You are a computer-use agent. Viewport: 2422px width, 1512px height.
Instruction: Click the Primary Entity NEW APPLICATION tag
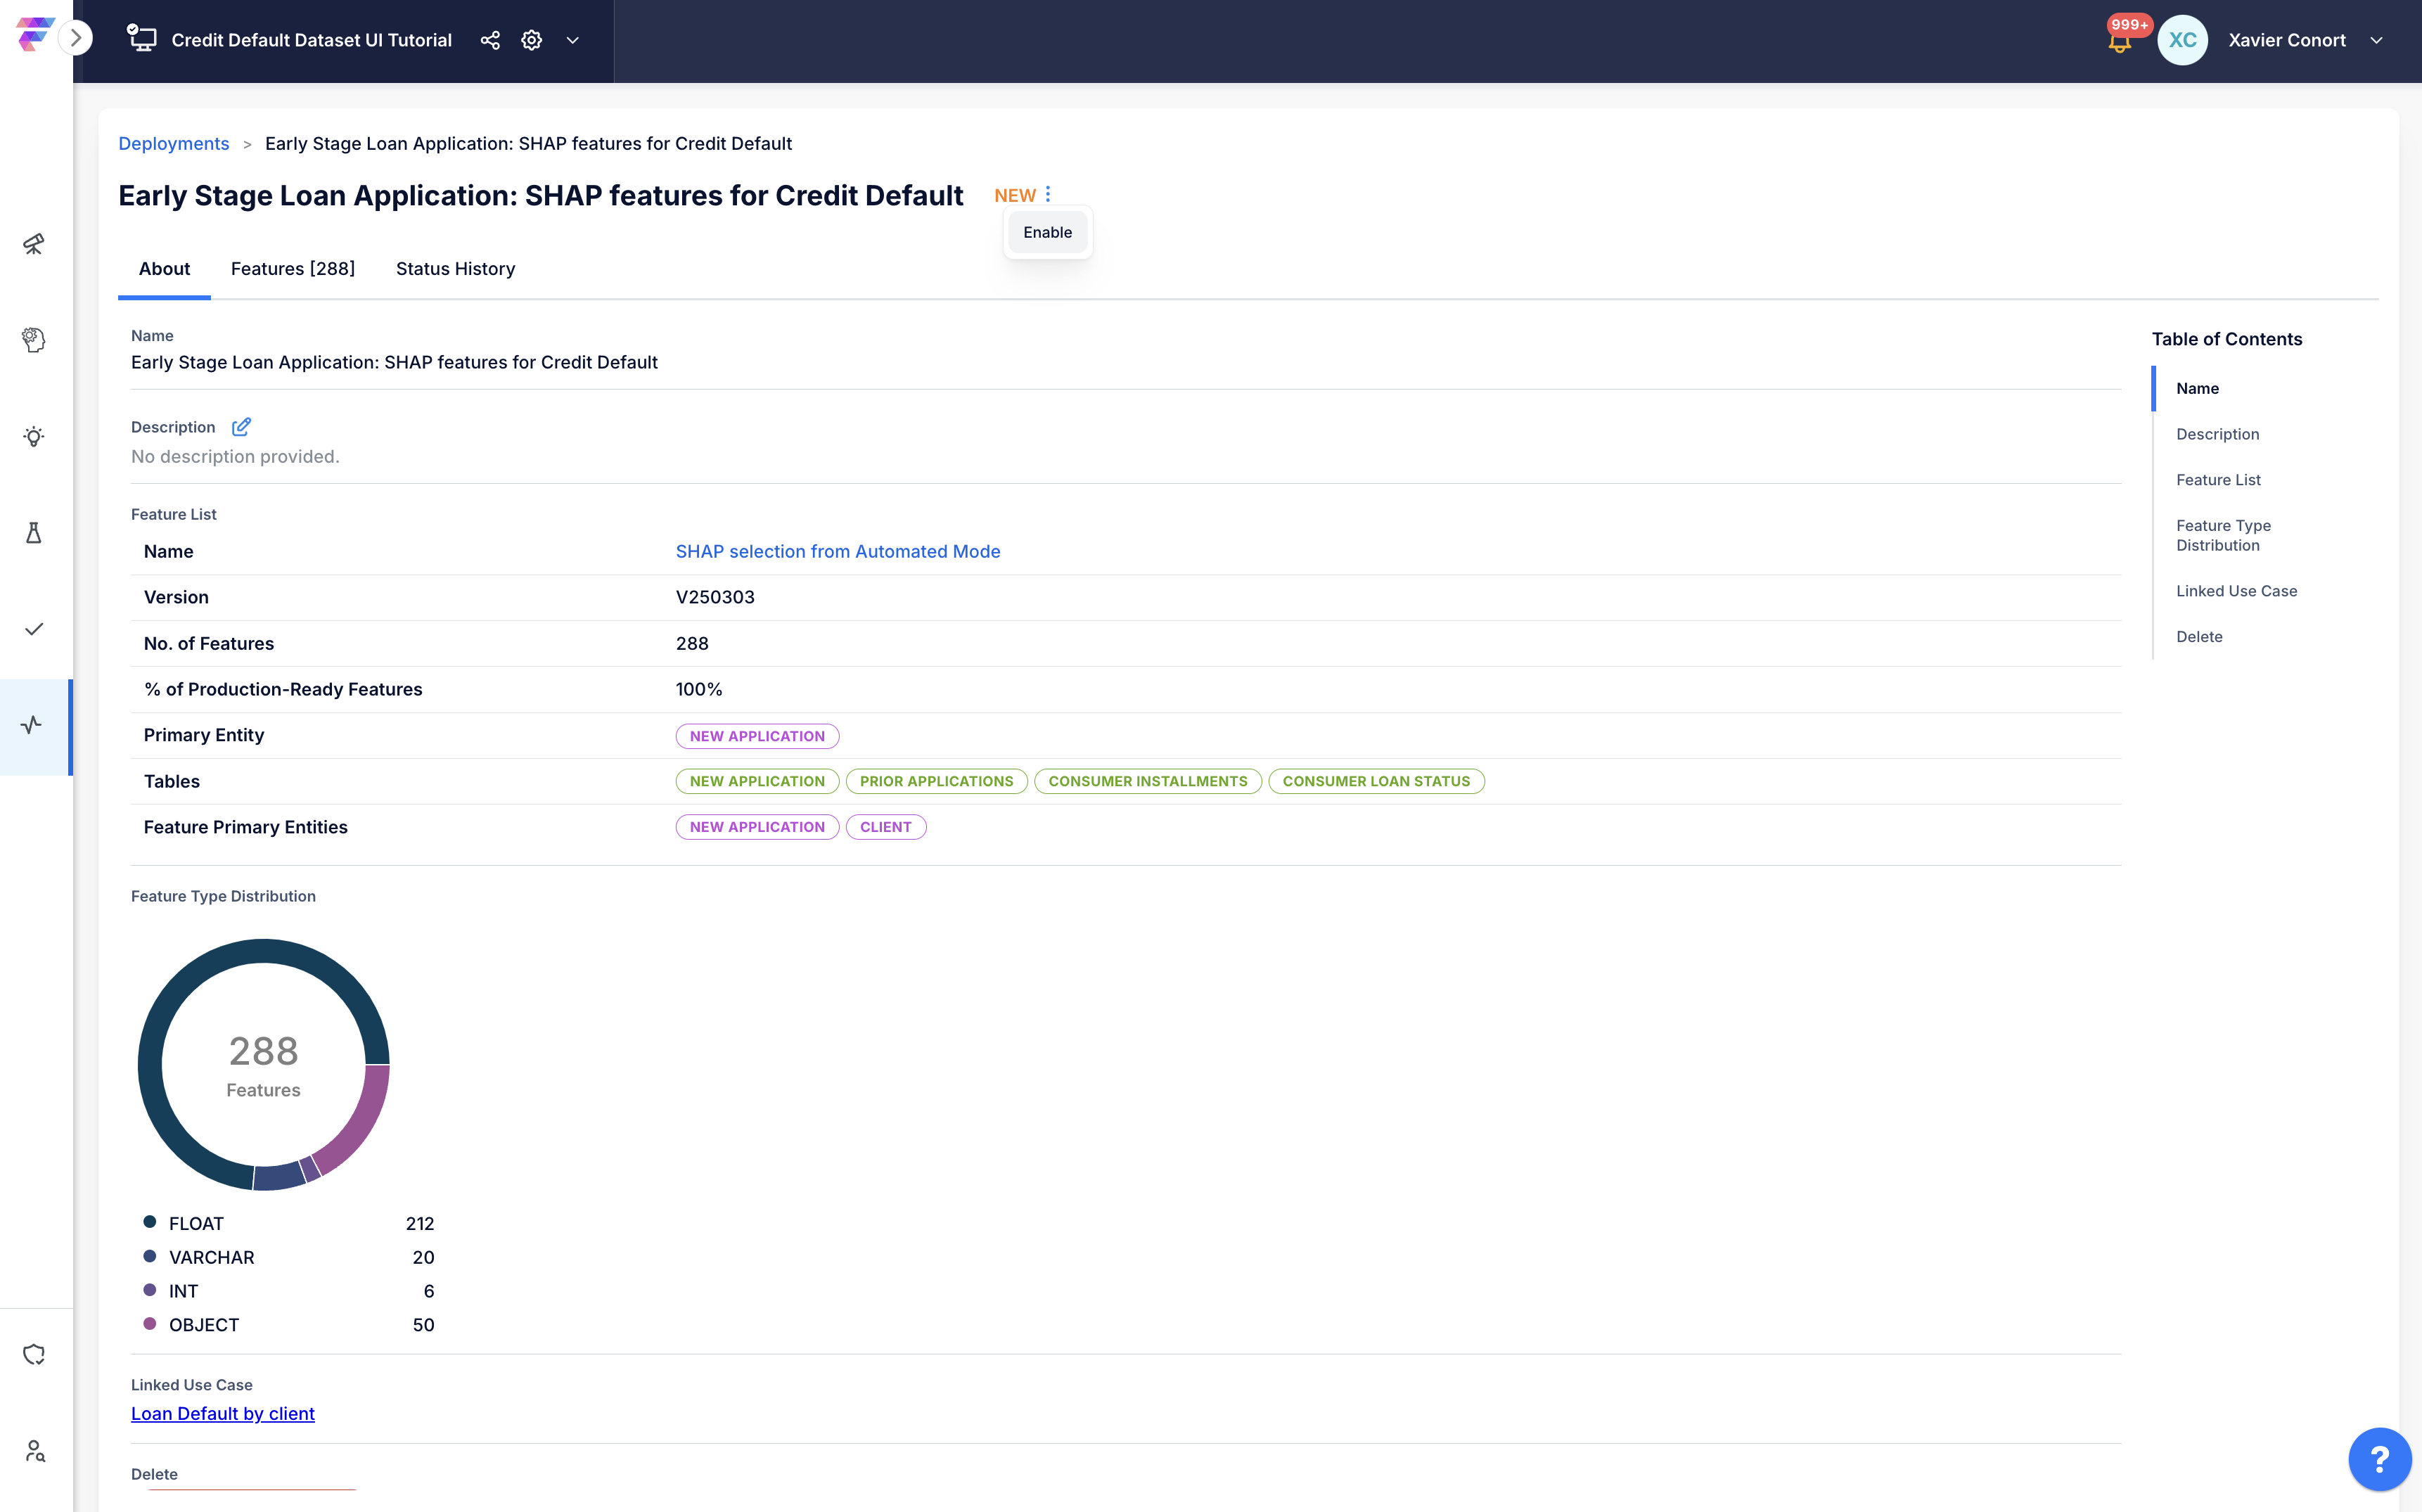[x=757, y=736]
